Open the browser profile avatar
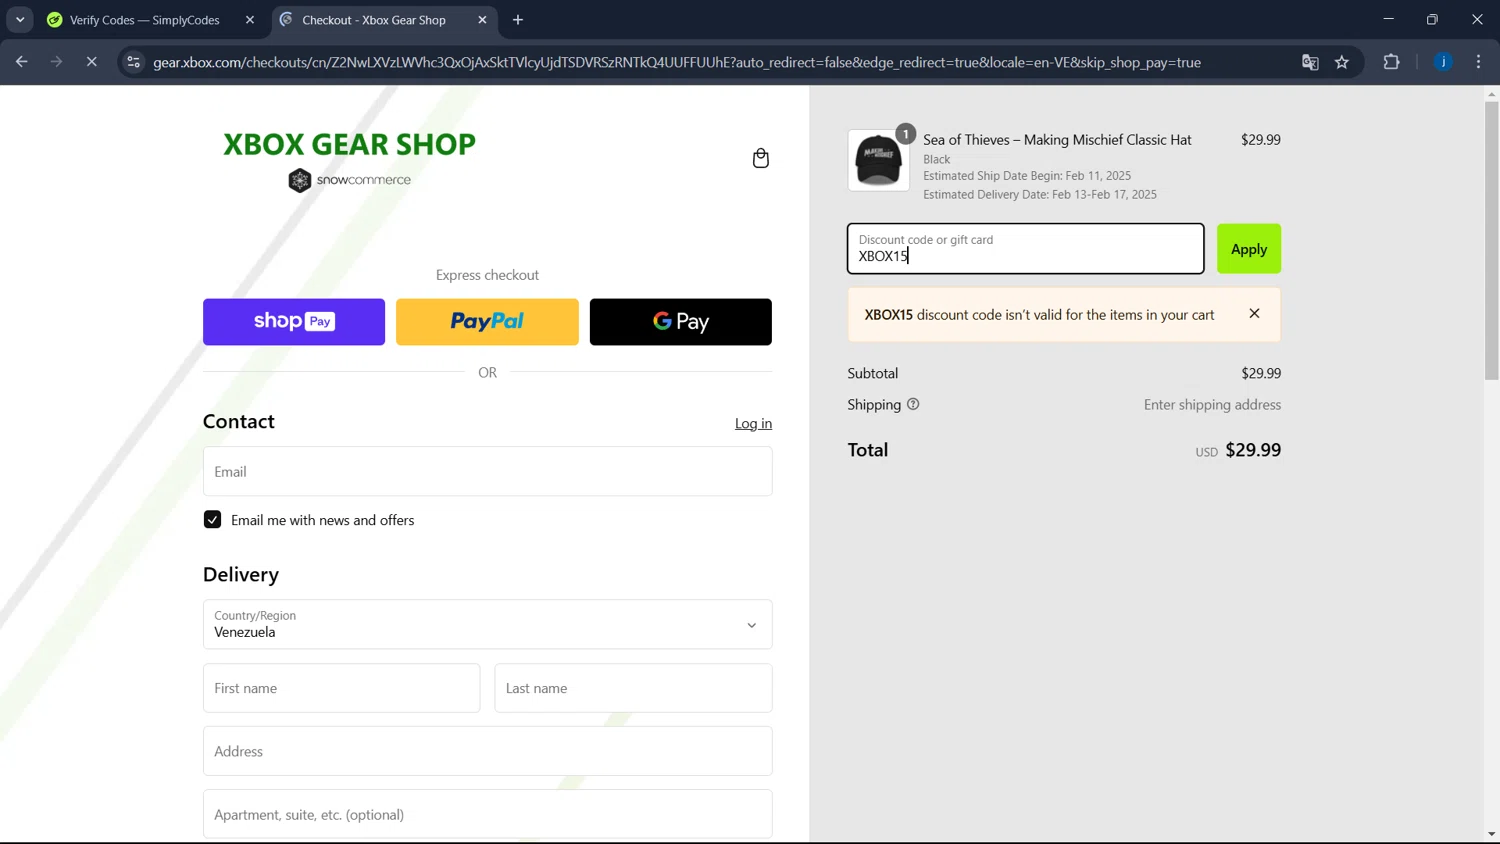The width and height of the screenshot is (1500, 844). (x=1443, y=62)
